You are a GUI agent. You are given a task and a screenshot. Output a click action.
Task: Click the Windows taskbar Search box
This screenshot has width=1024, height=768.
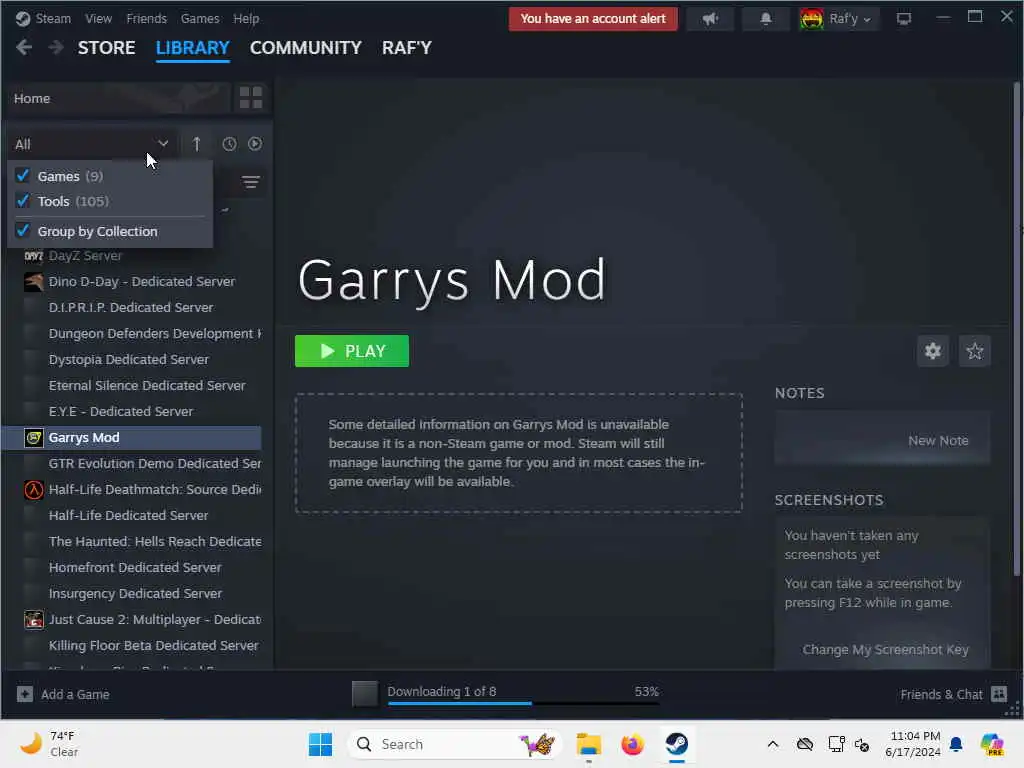pyautogui.click(x=455, y=744)
